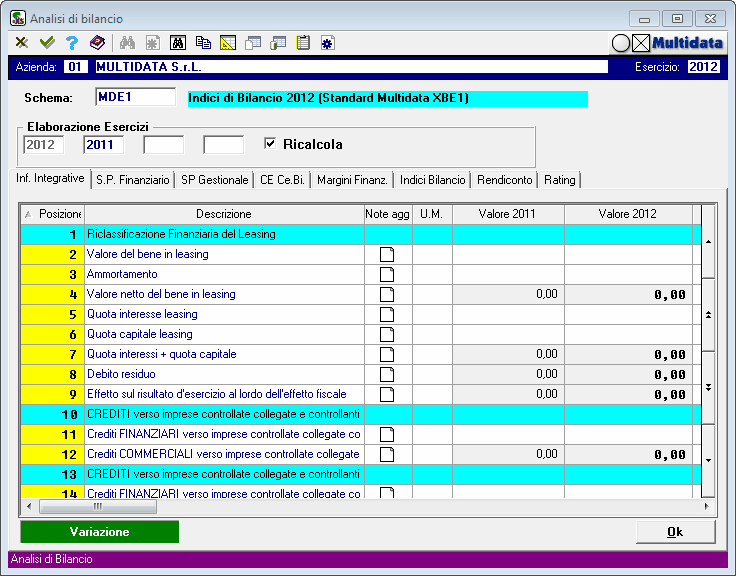The height and width of the screenshot is (576, 736).
Task: Click the horizontal scrollbar thumb
Action: tap(98, 506)
